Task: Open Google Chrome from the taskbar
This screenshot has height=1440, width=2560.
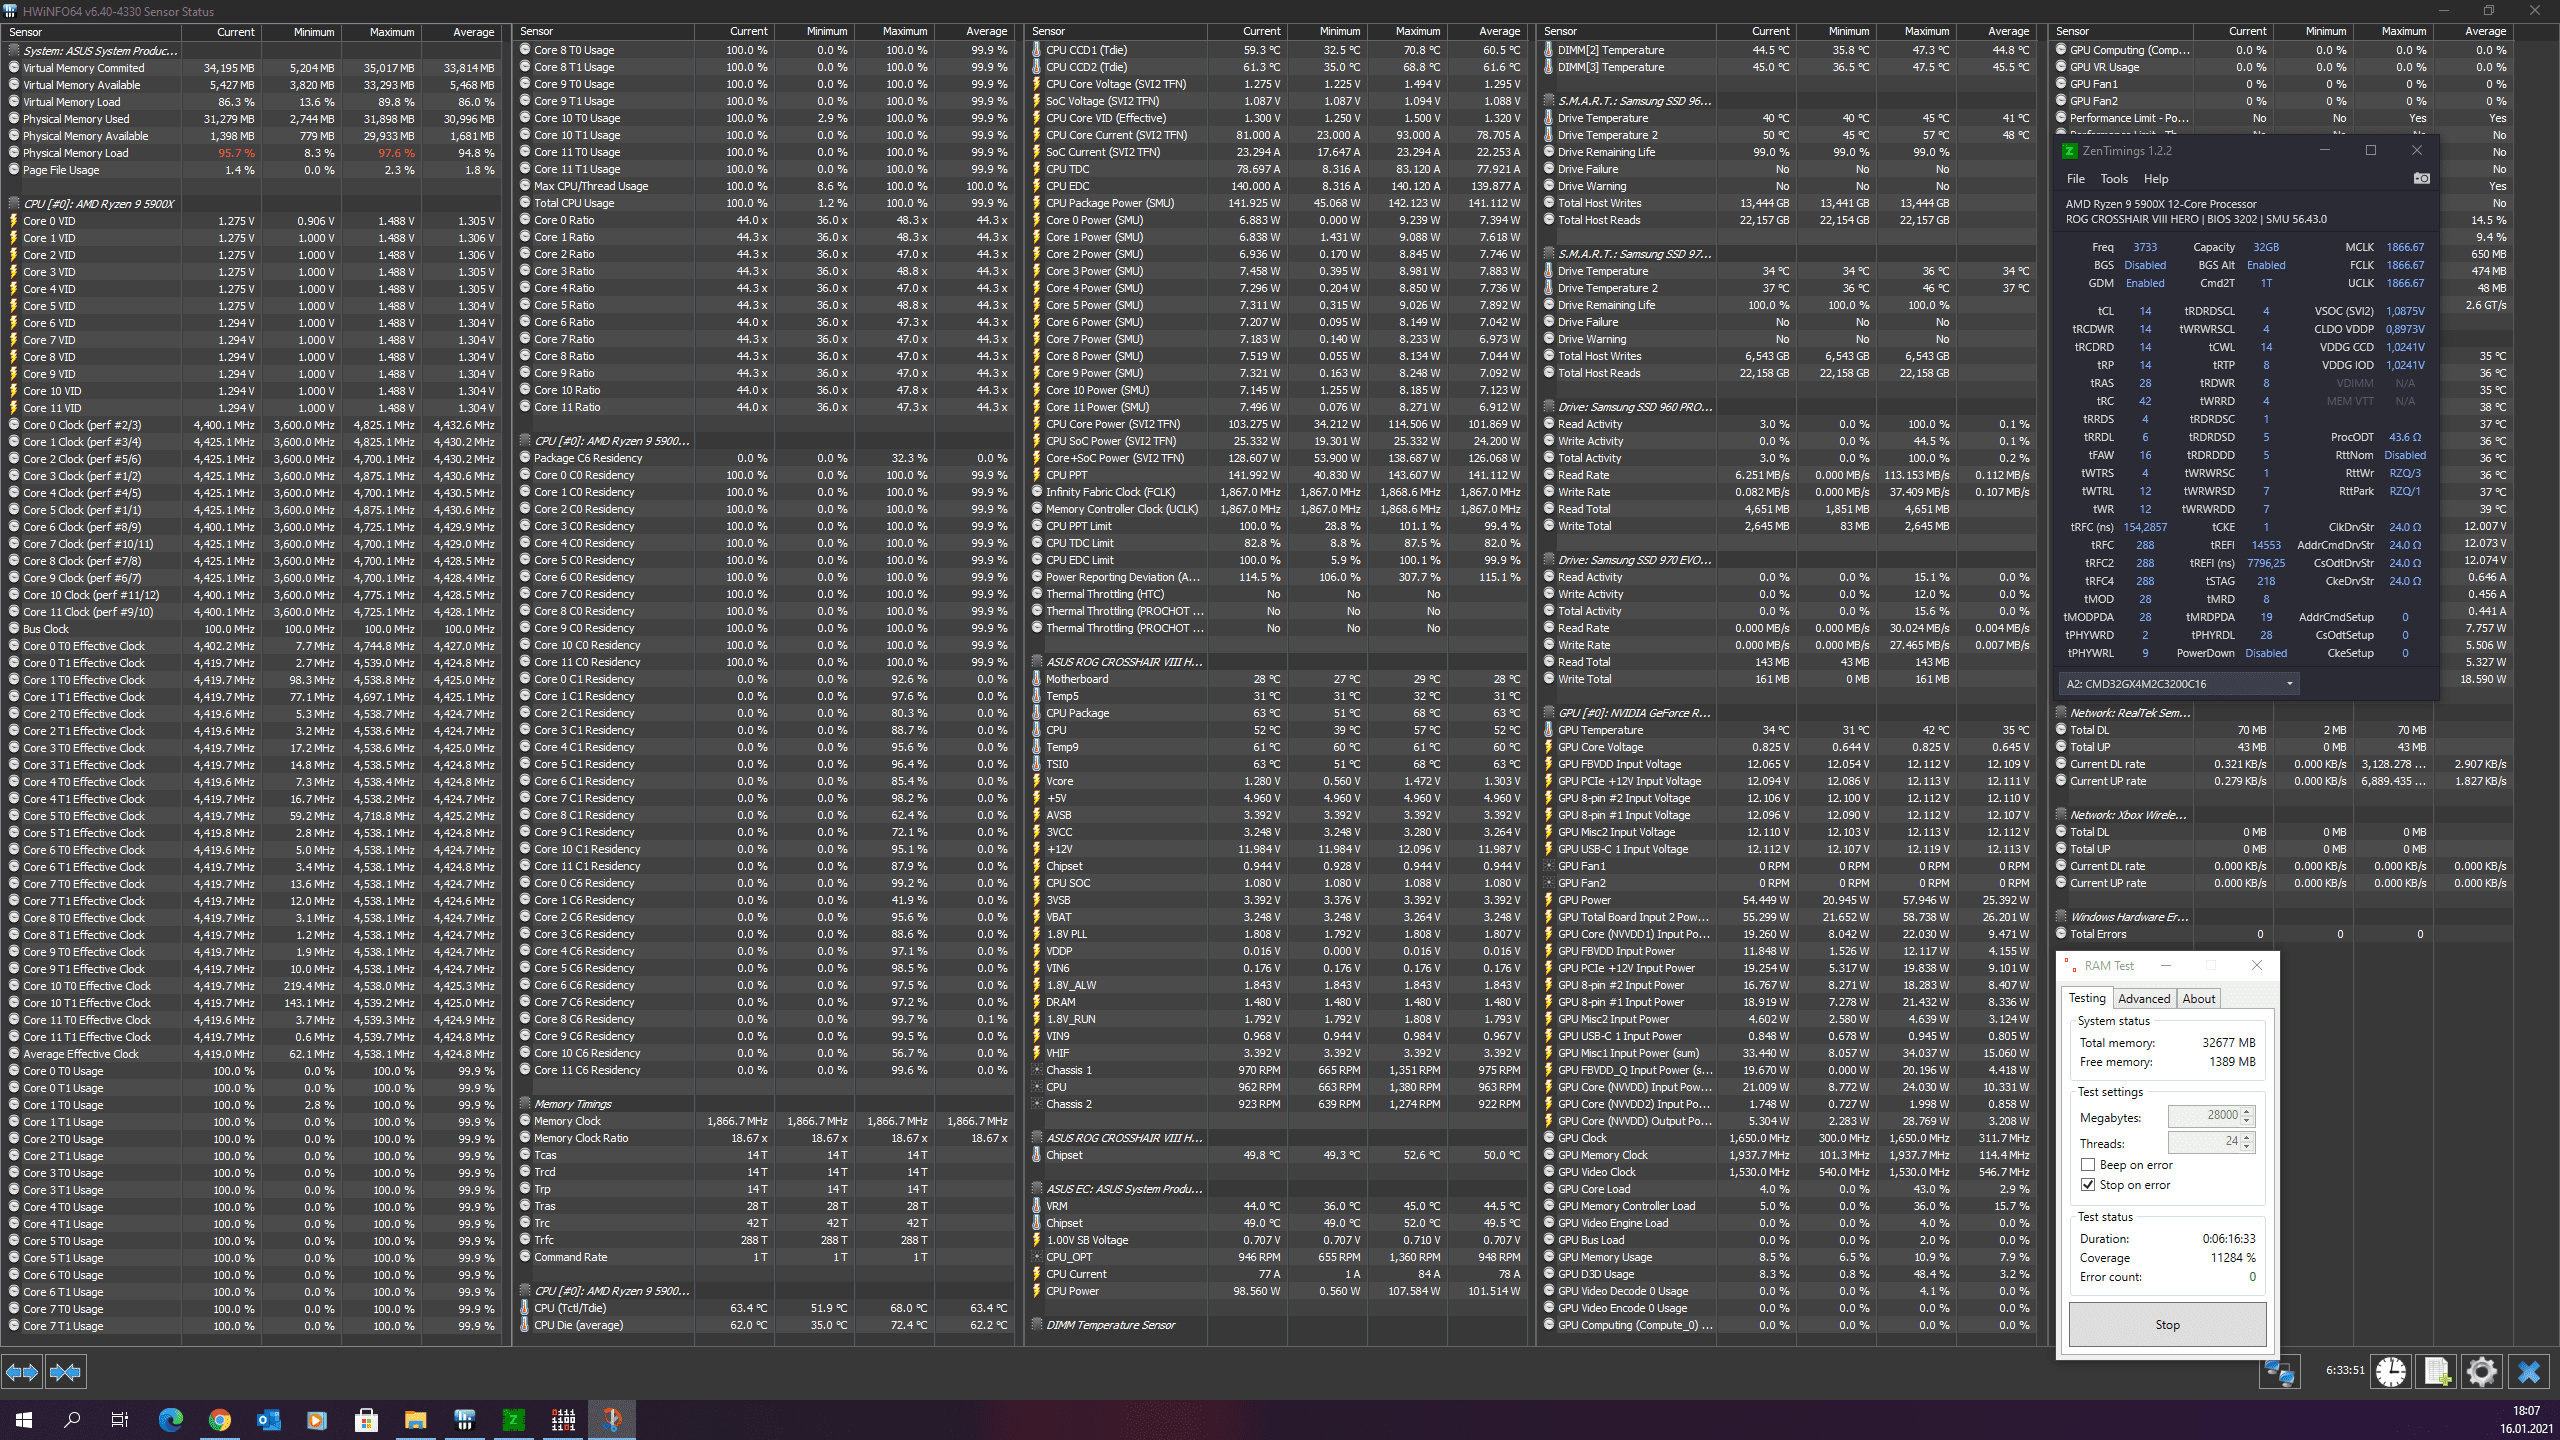Action: pos(219,1419)
